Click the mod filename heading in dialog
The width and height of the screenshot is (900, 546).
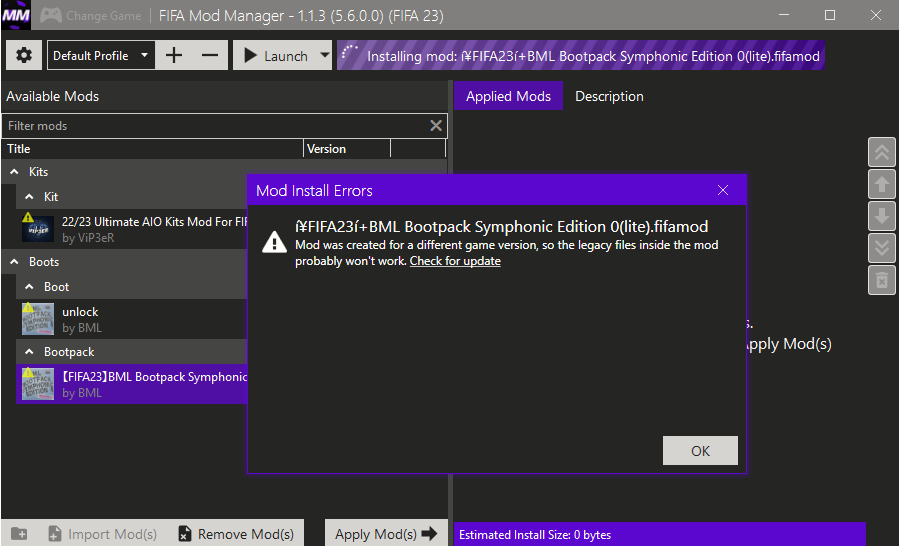[x=502, y=227]
